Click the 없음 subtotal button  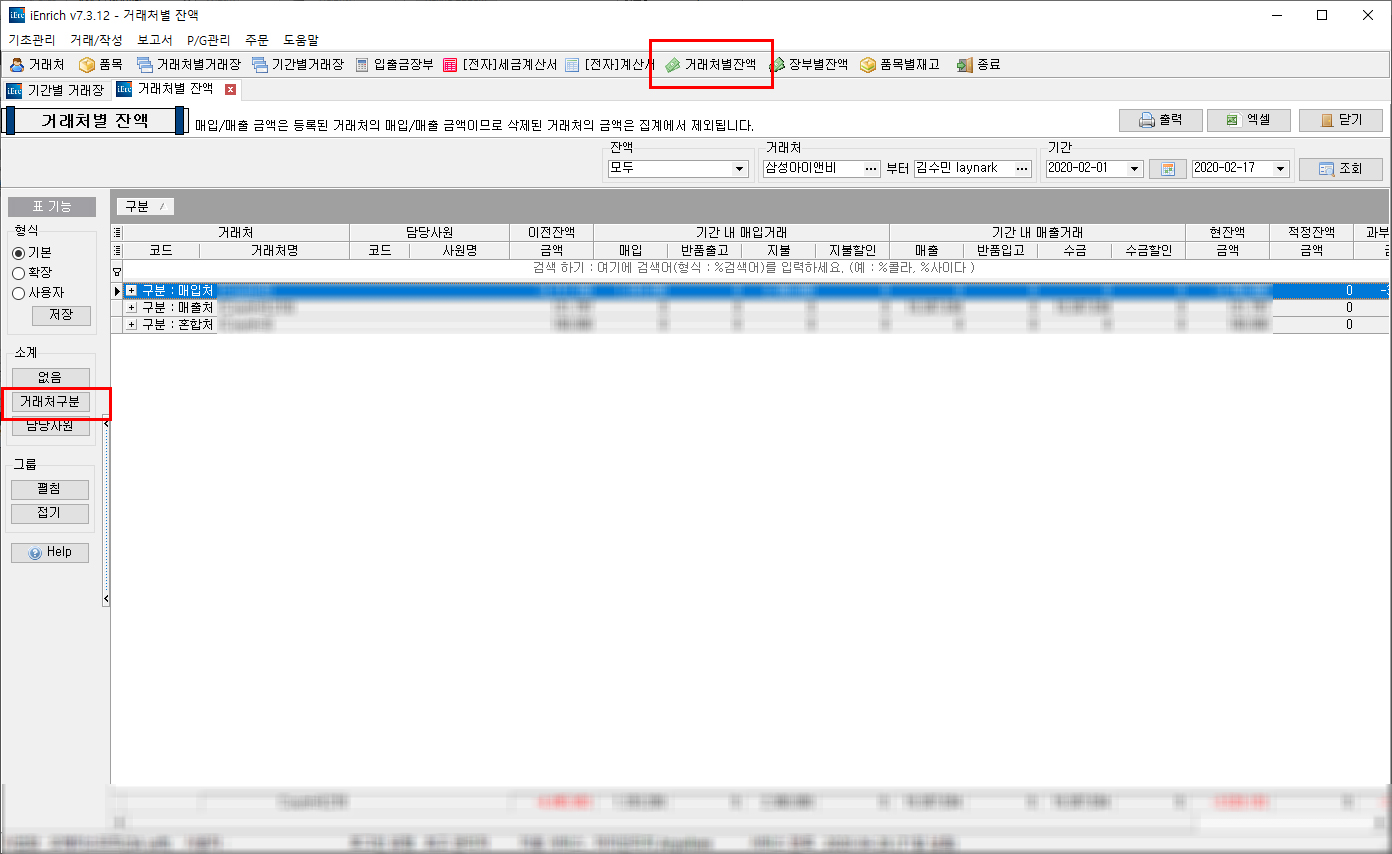coord(50,377)
